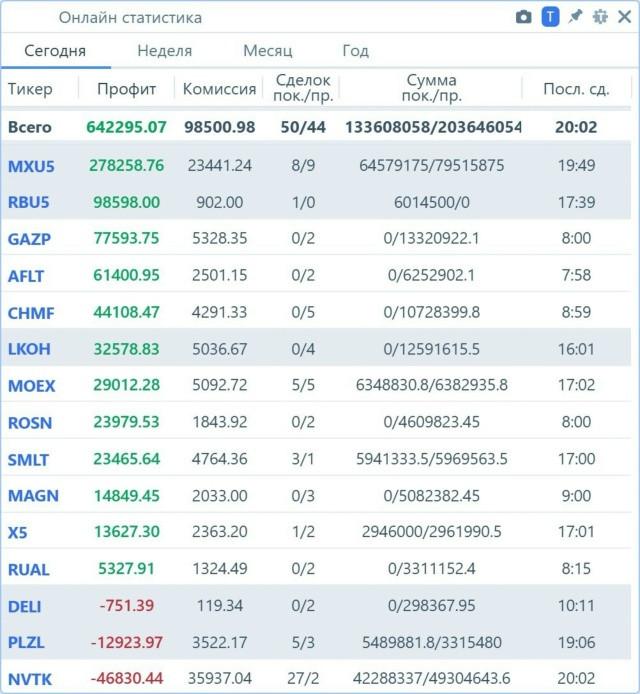640x694 pixels.
Task: Click RUAL sum 0/3311152.4
Action: 432,568
